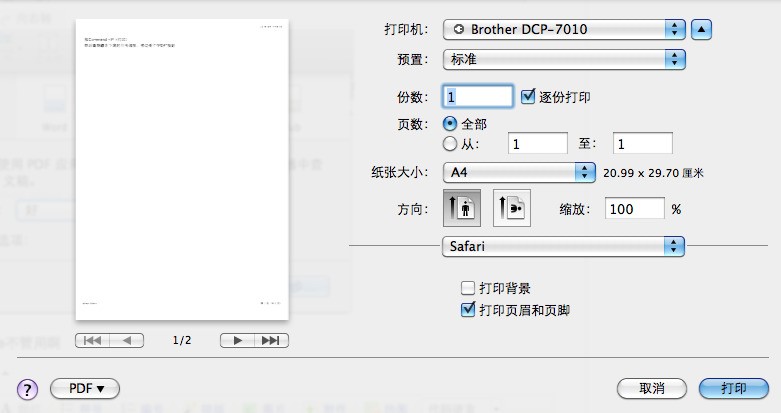Viewport: 781px width, 413px height.
Task: Select portrait orientation icon
Action: click(x=462, y=208)
